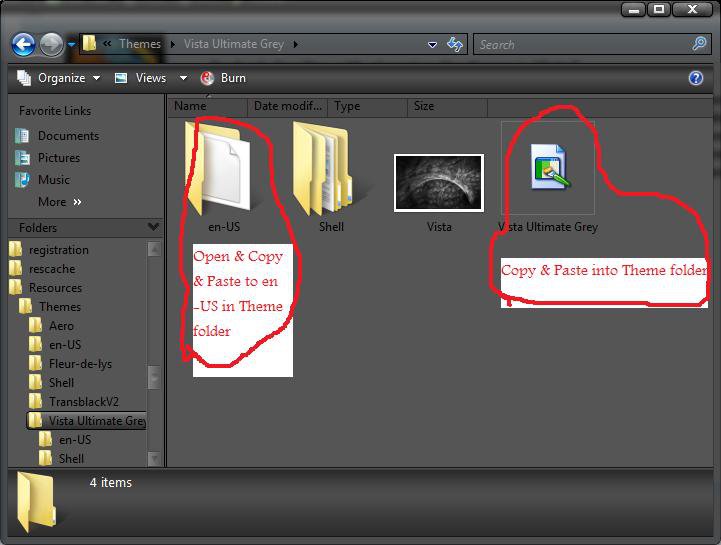Open the address bar history dropdown
The height and width of the screenshot is (545, 721).
(432, 45)
